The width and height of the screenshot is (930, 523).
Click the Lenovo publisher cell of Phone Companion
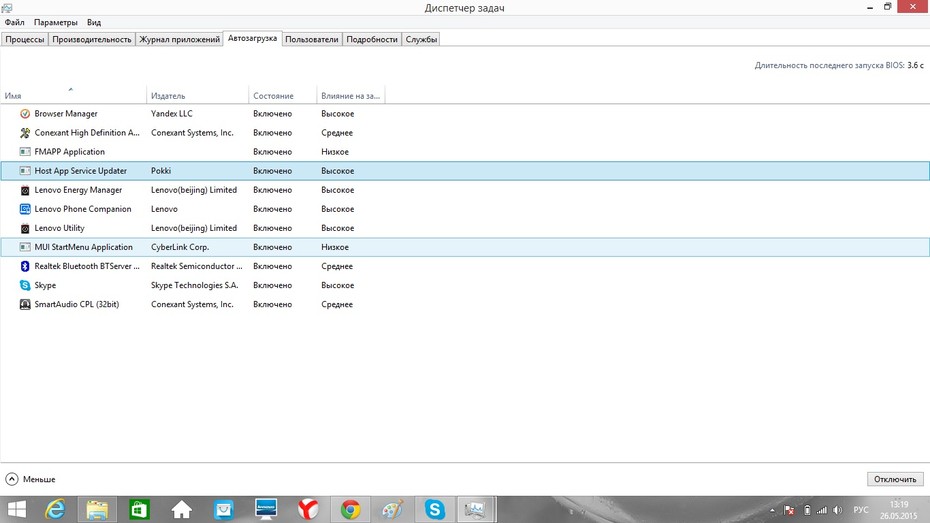click(164, 209)
